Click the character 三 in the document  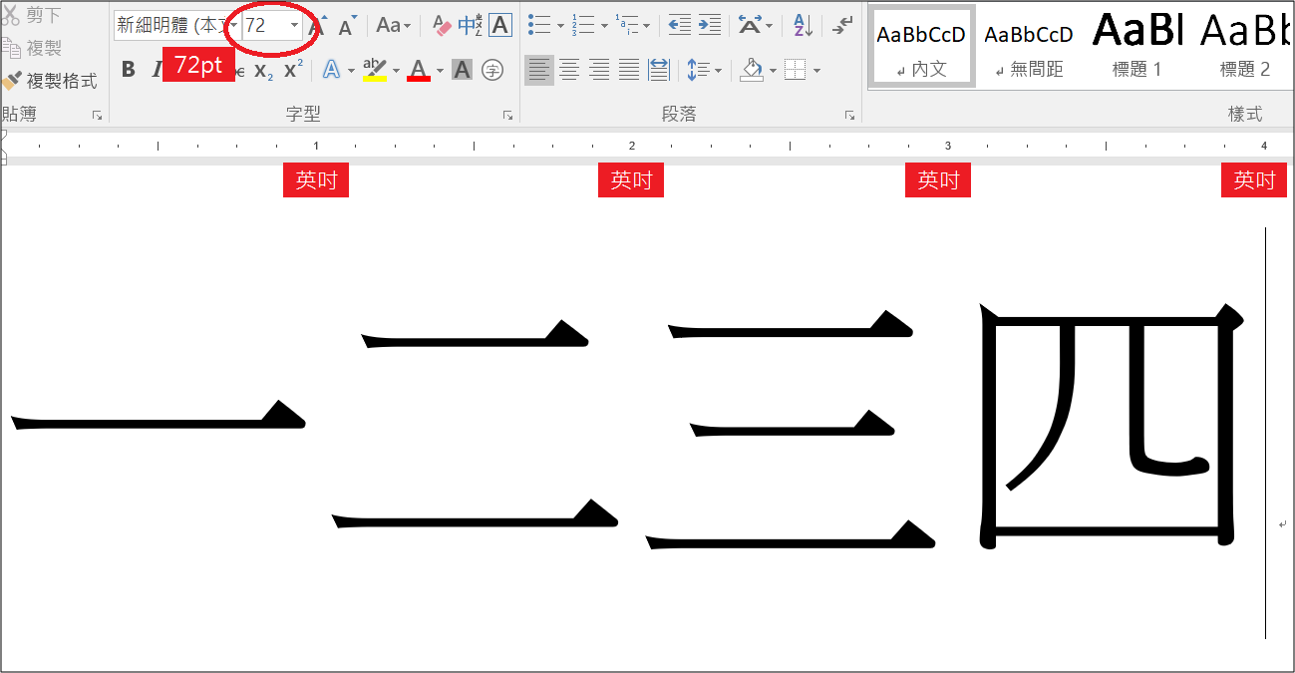790,430
